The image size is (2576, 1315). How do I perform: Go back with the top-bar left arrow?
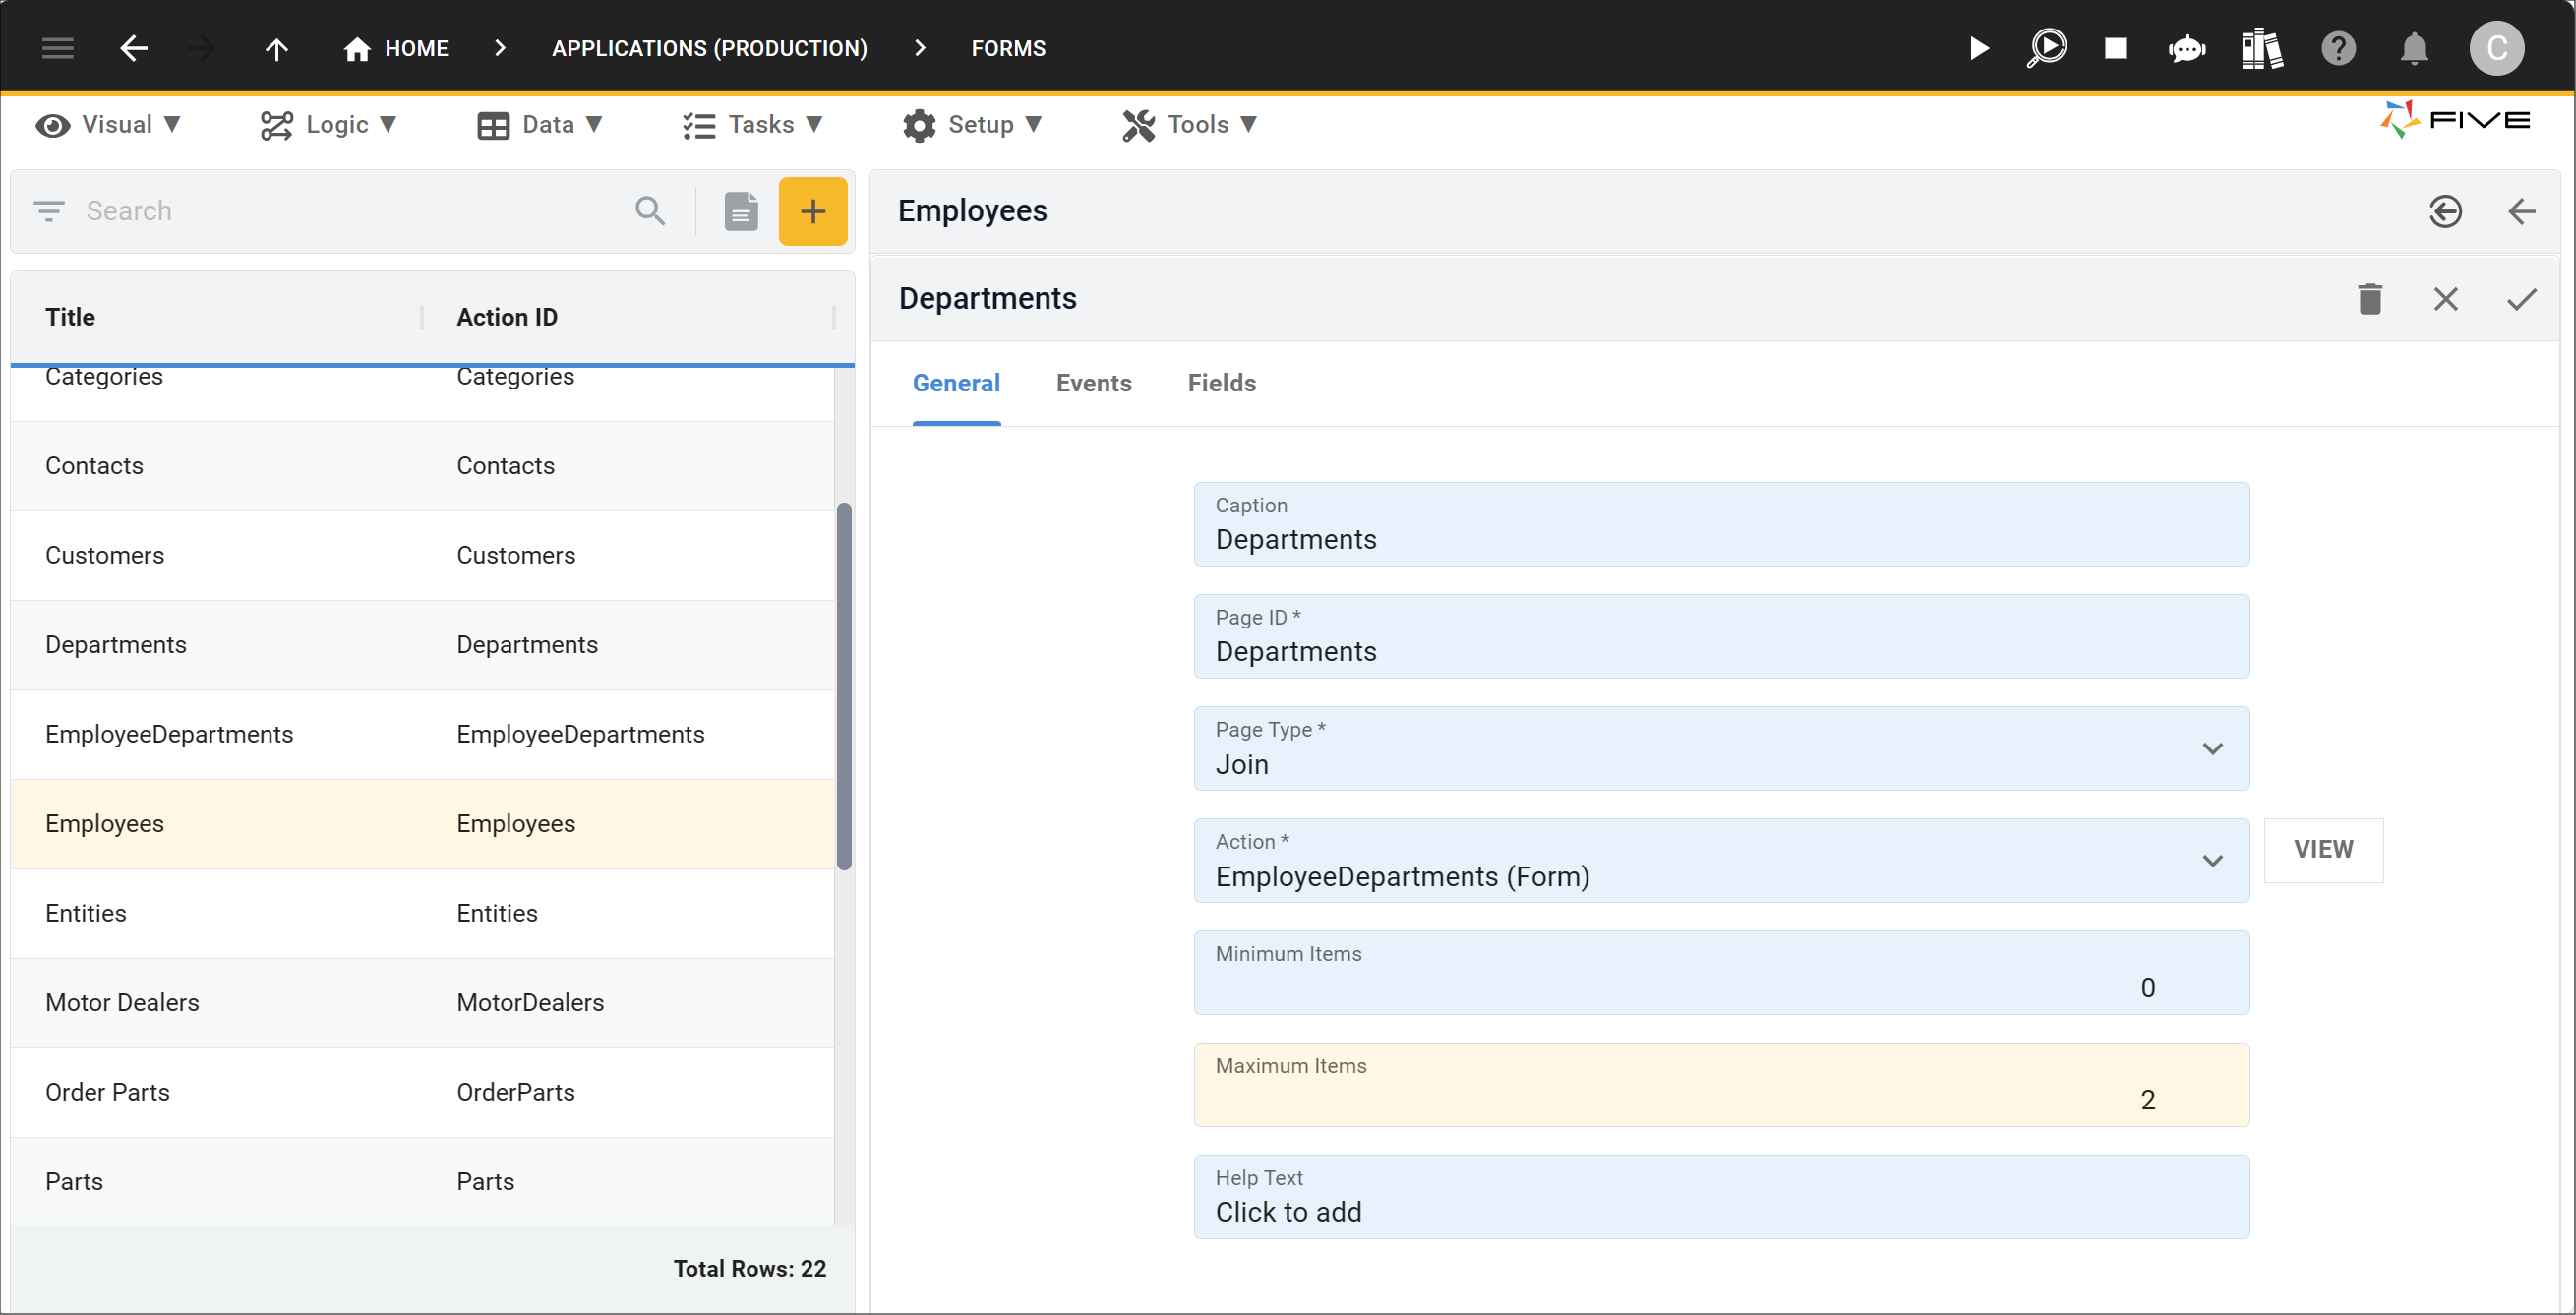[133, 48]
